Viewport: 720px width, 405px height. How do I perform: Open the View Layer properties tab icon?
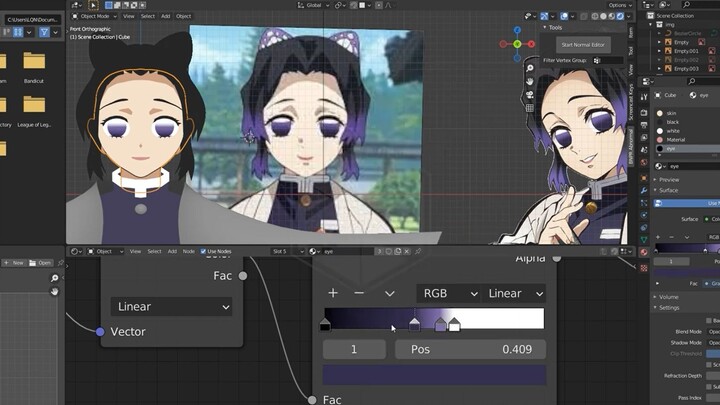644,137
